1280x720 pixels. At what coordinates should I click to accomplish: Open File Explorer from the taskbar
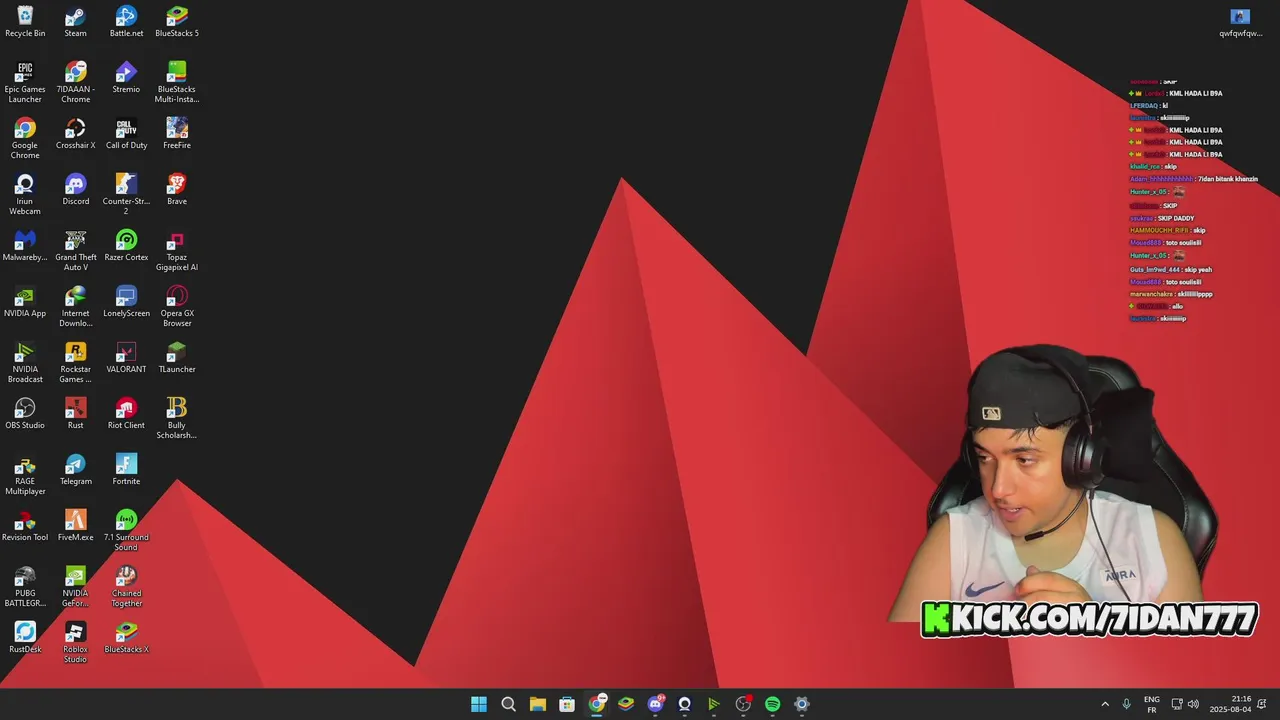tap(537, 704)
